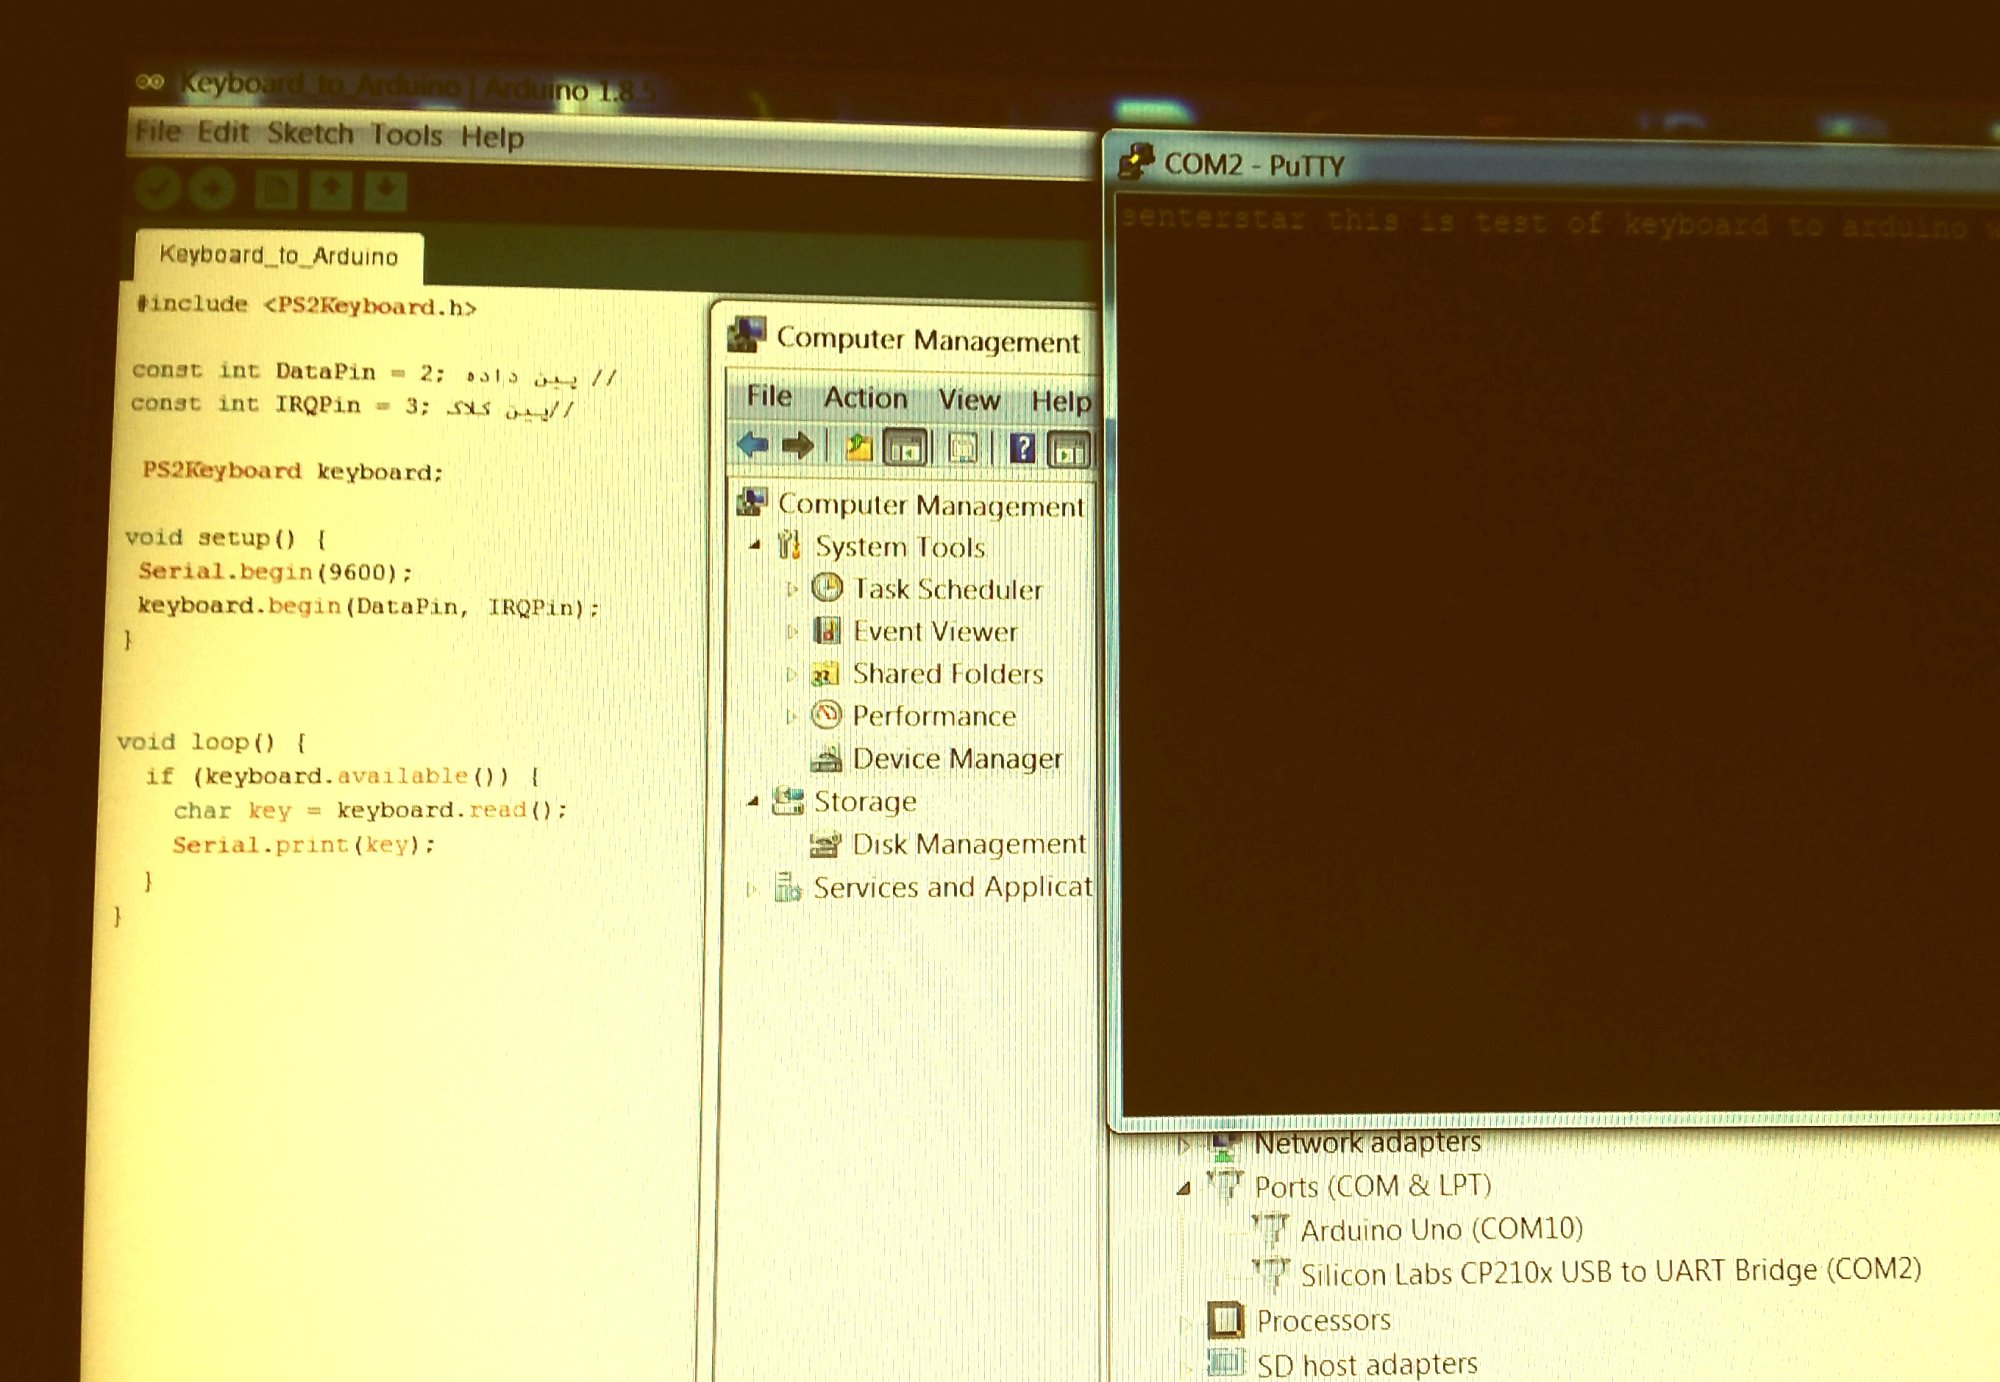Select Arduino Uno (COM10) device

click(1441, 1229)
